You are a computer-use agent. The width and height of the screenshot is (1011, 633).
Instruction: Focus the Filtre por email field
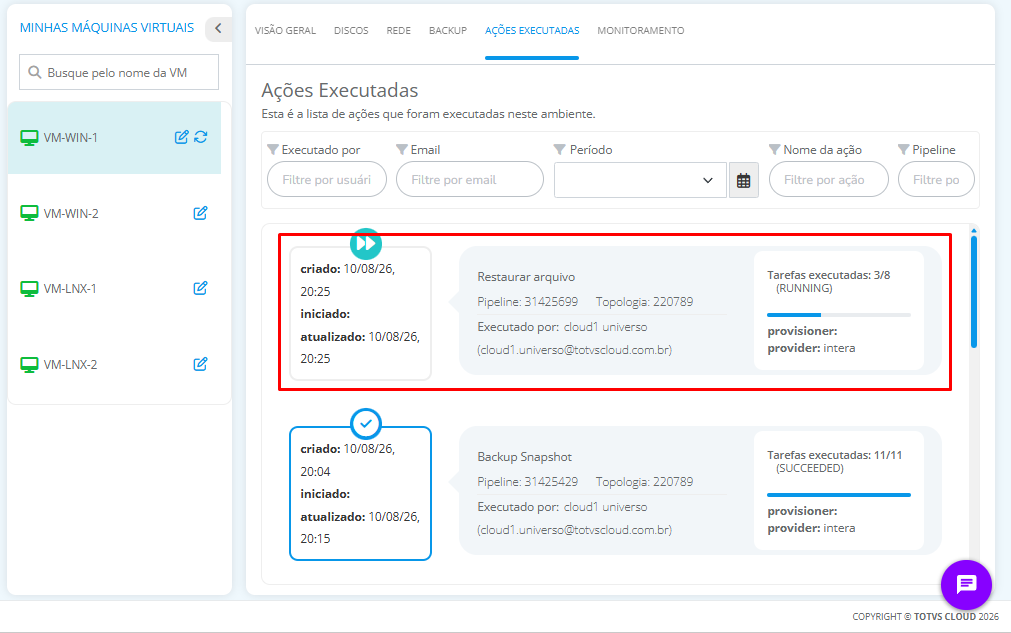[x=470, y=179]
